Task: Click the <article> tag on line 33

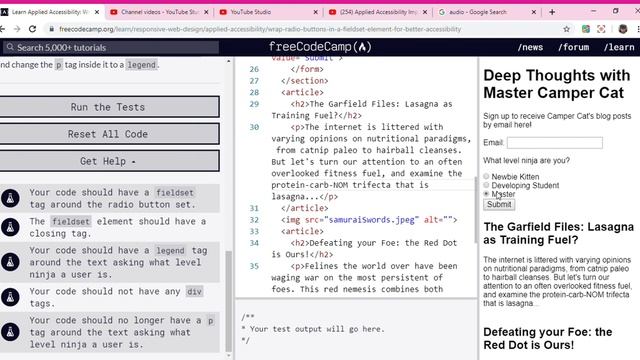Action: click(x=302, y=231)
